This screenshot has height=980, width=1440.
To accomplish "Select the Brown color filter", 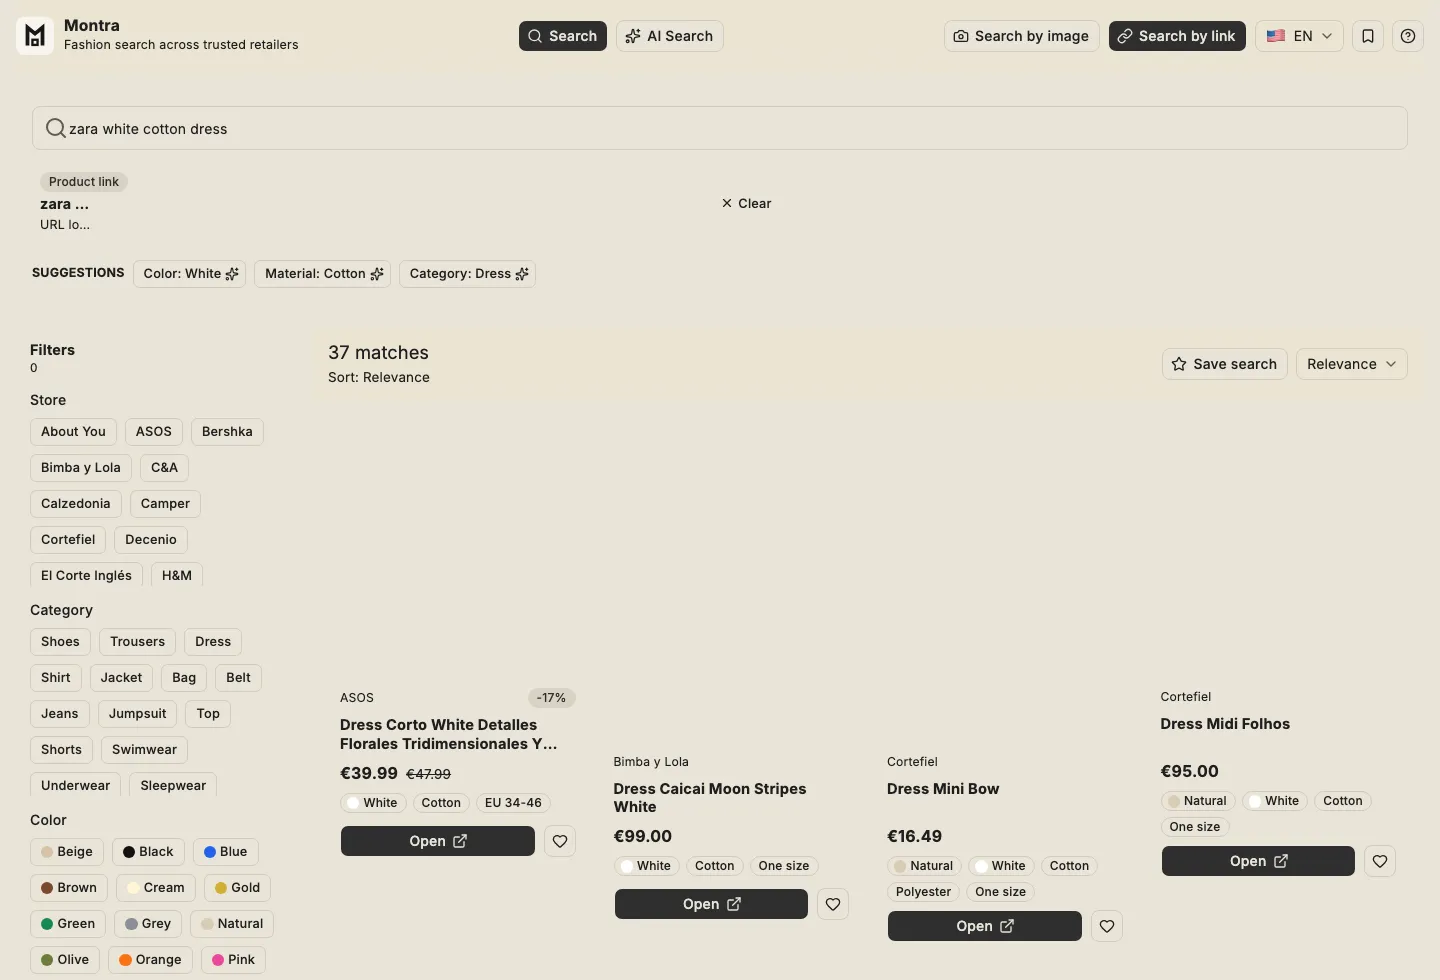I will point(69,888).
